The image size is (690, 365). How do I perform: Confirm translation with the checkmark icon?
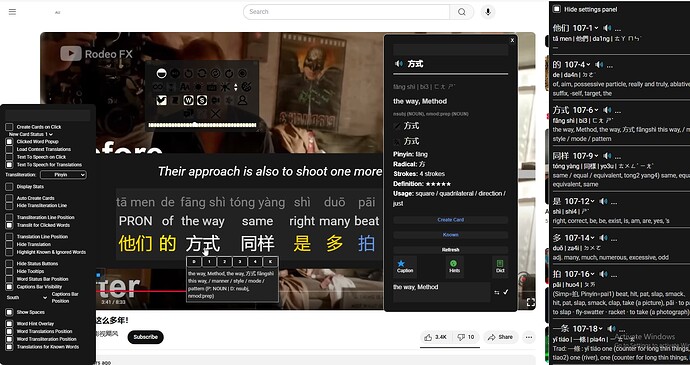[x=506, y=292]
